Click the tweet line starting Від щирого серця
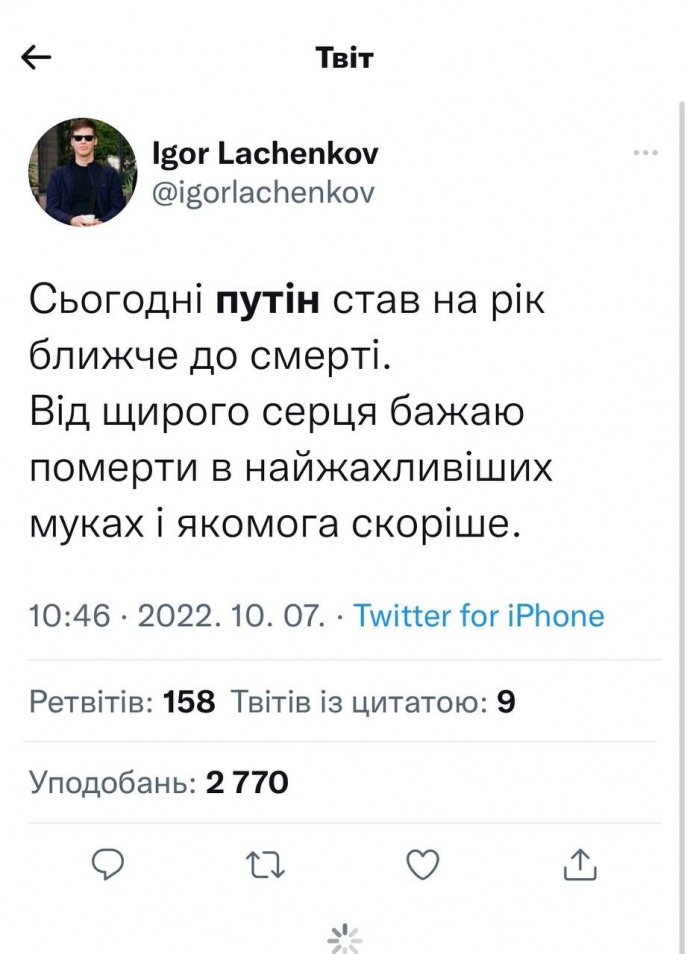 pyautogui.click(x=277, y=411)
